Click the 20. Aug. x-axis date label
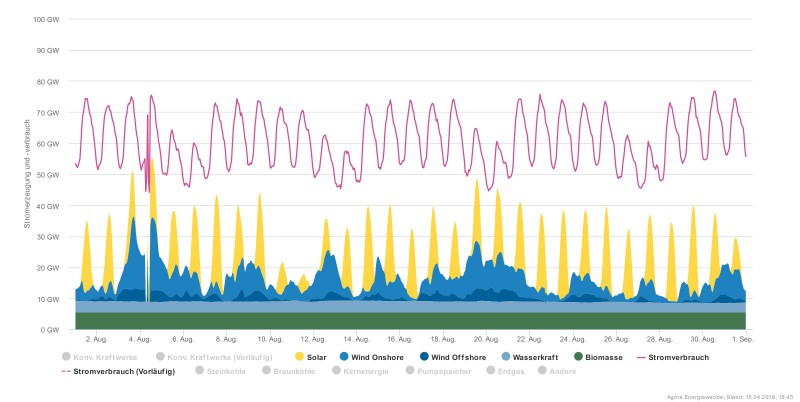The image size is (800, 402). coord(486,340)
